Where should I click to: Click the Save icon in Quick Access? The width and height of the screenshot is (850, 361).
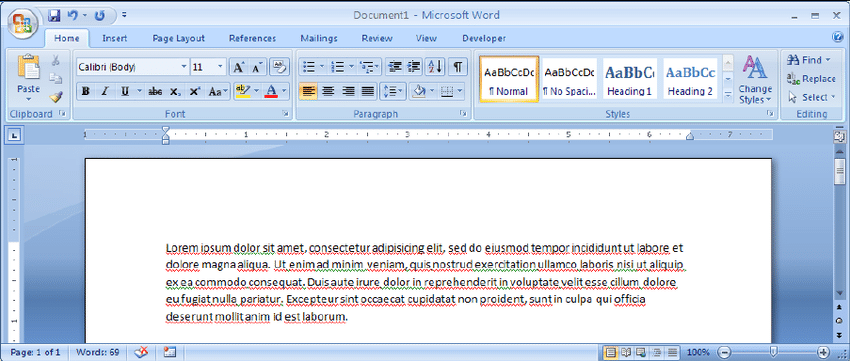coord(54,16)
